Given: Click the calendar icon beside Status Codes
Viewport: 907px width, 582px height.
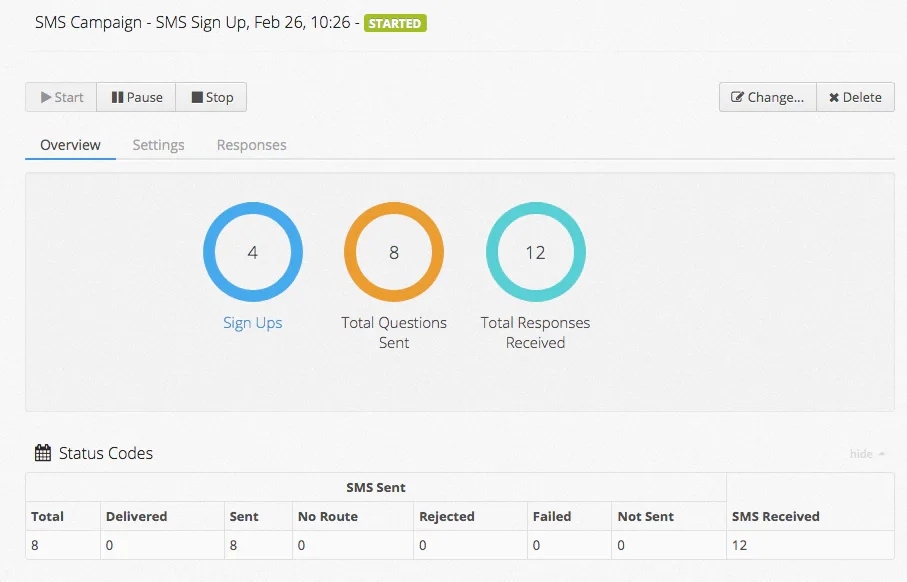Looking at the screenshot, I should point(43,454).
